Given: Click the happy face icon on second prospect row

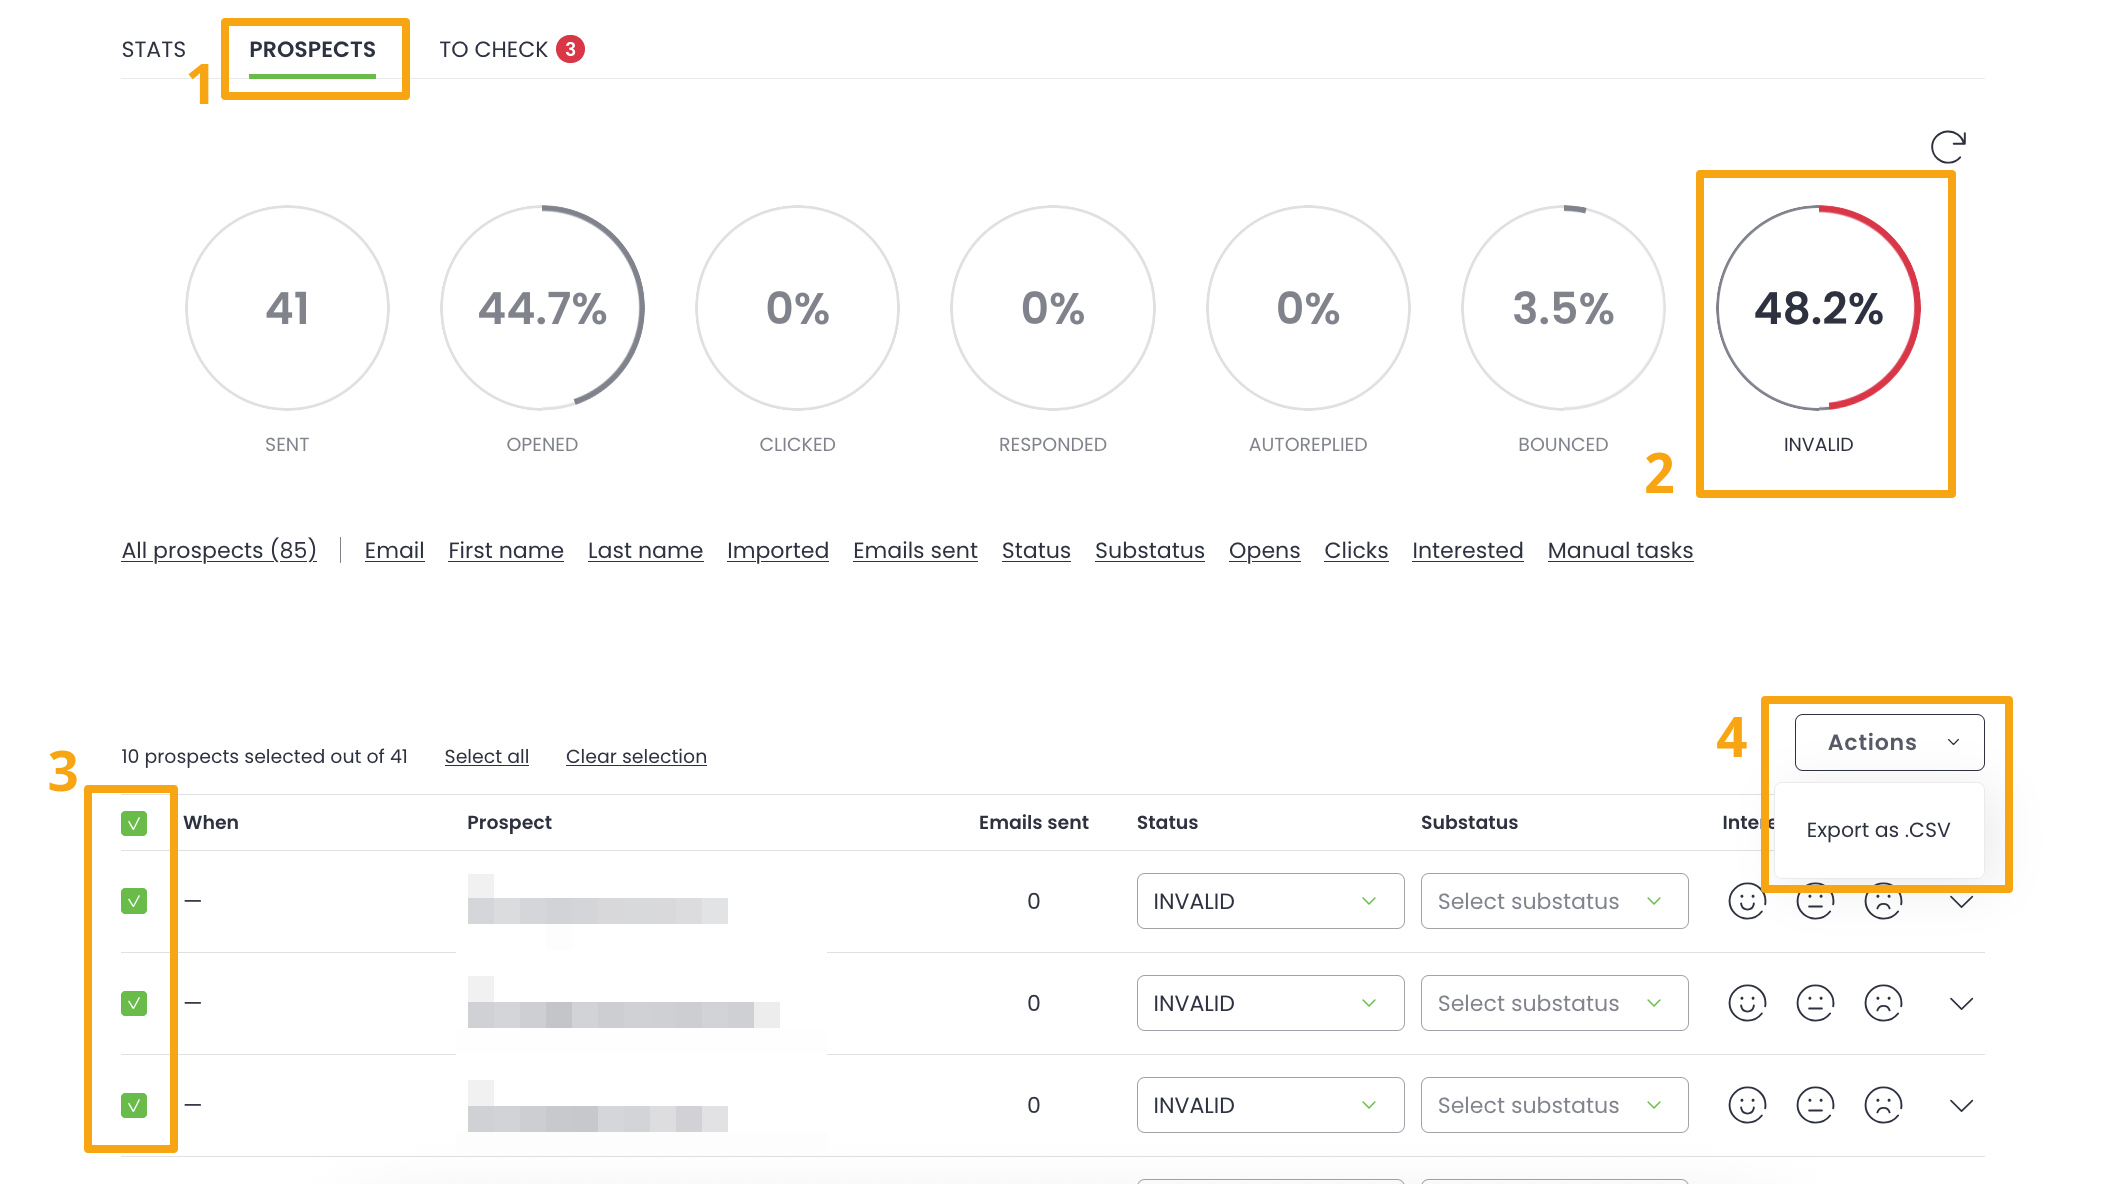Looking at the screenshot, I should coord(1746,1003).
